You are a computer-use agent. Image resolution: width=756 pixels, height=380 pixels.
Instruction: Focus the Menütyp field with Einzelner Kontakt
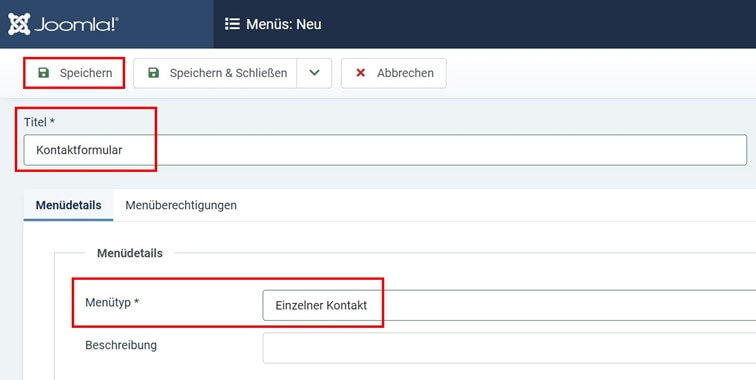tap(509, 305)
